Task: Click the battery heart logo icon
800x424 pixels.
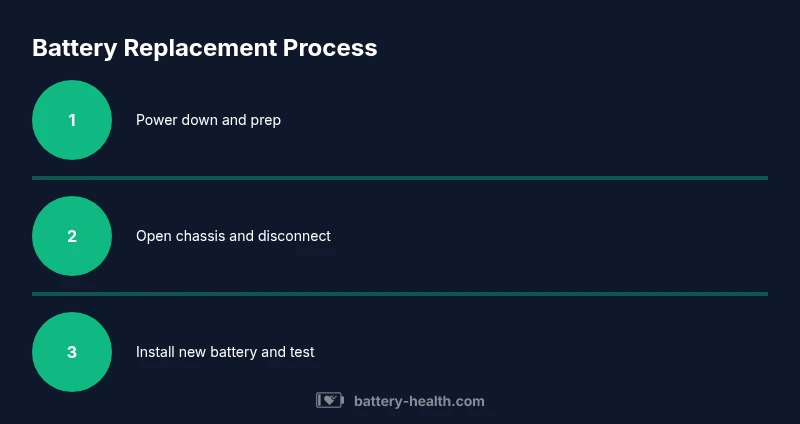Action: tap(330, 401)
